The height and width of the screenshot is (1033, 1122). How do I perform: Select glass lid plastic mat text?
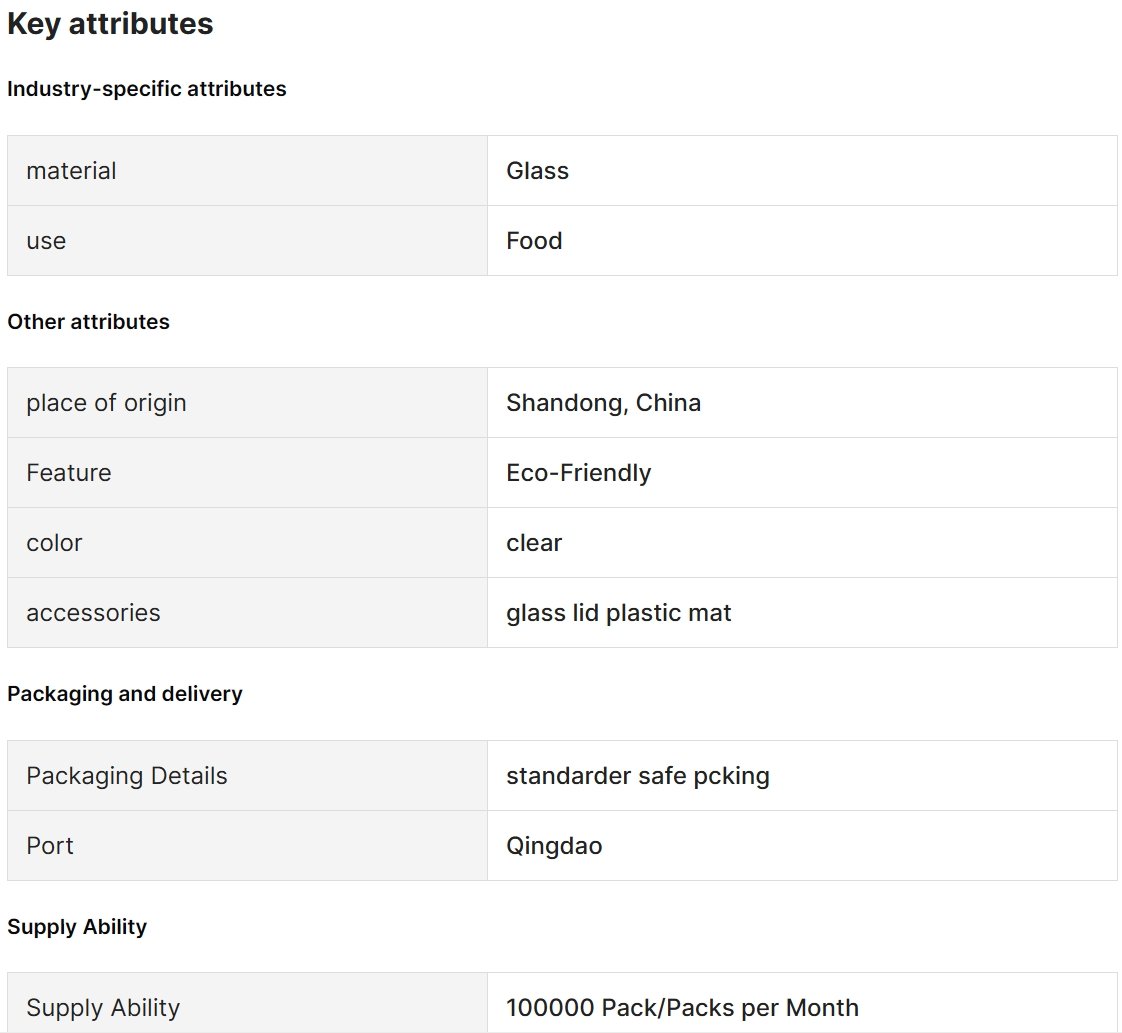[618, 613]
